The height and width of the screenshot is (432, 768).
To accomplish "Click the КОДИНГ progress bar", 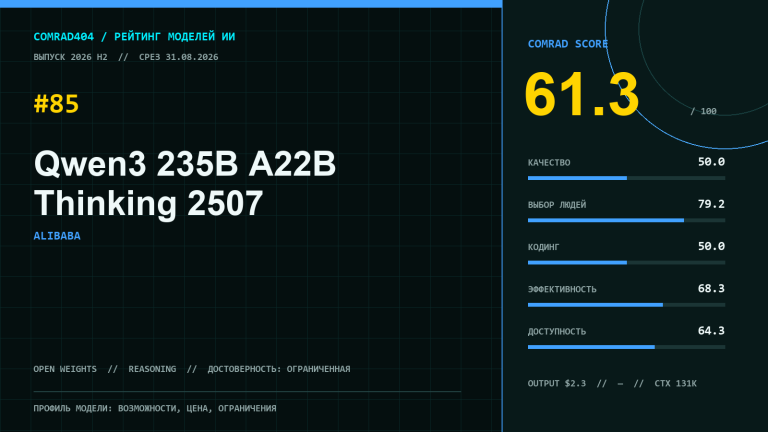I will coord(626,263).
